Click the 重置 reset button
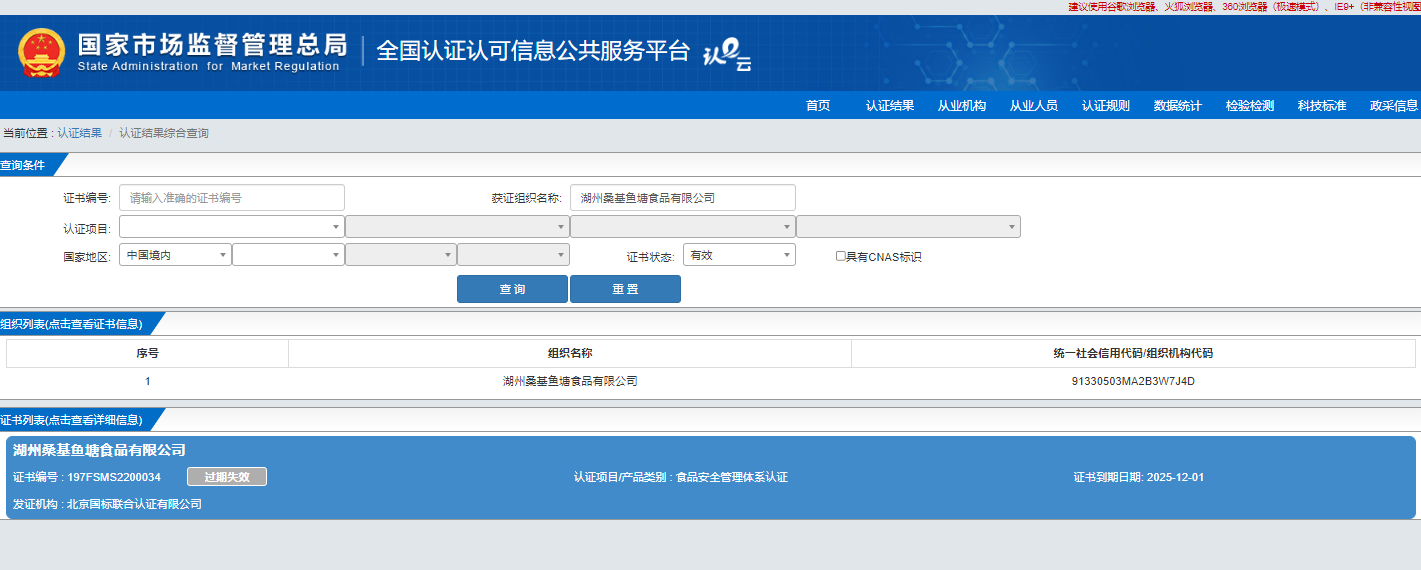This screenshot has width=1421, height=570. (625, 289)
